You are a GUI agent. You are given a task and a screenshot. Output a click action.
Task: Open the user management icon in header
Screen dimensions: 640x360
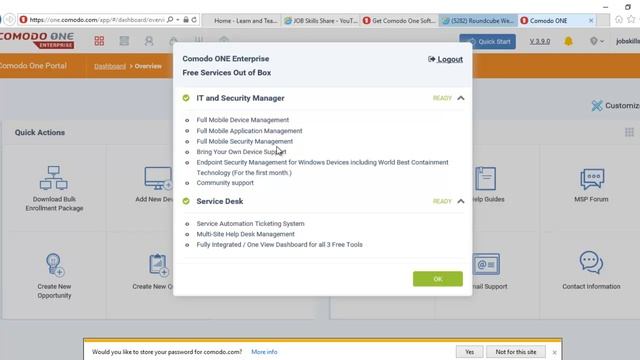tap(149, 41)
